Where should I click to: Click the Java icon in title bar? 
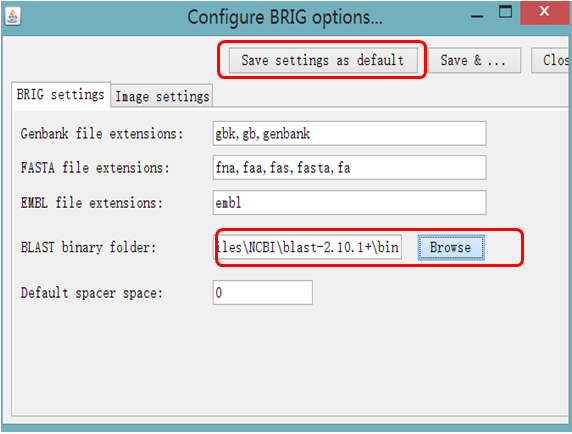[x=13, y=16]
